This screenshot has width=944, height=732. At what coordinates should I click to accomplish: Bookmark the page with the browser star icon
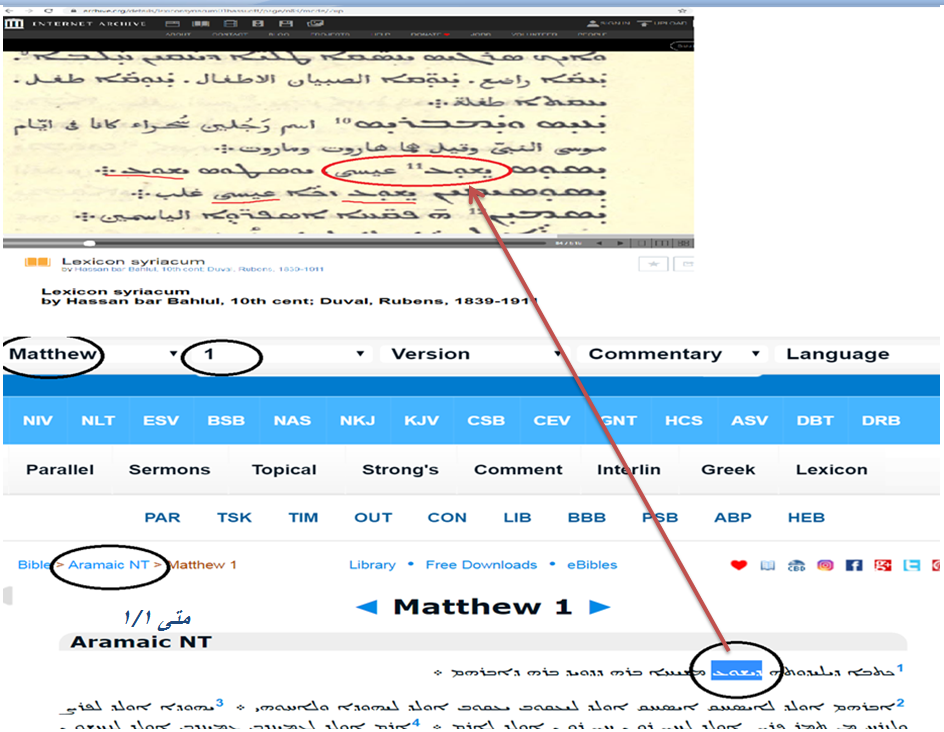[682, 10]
